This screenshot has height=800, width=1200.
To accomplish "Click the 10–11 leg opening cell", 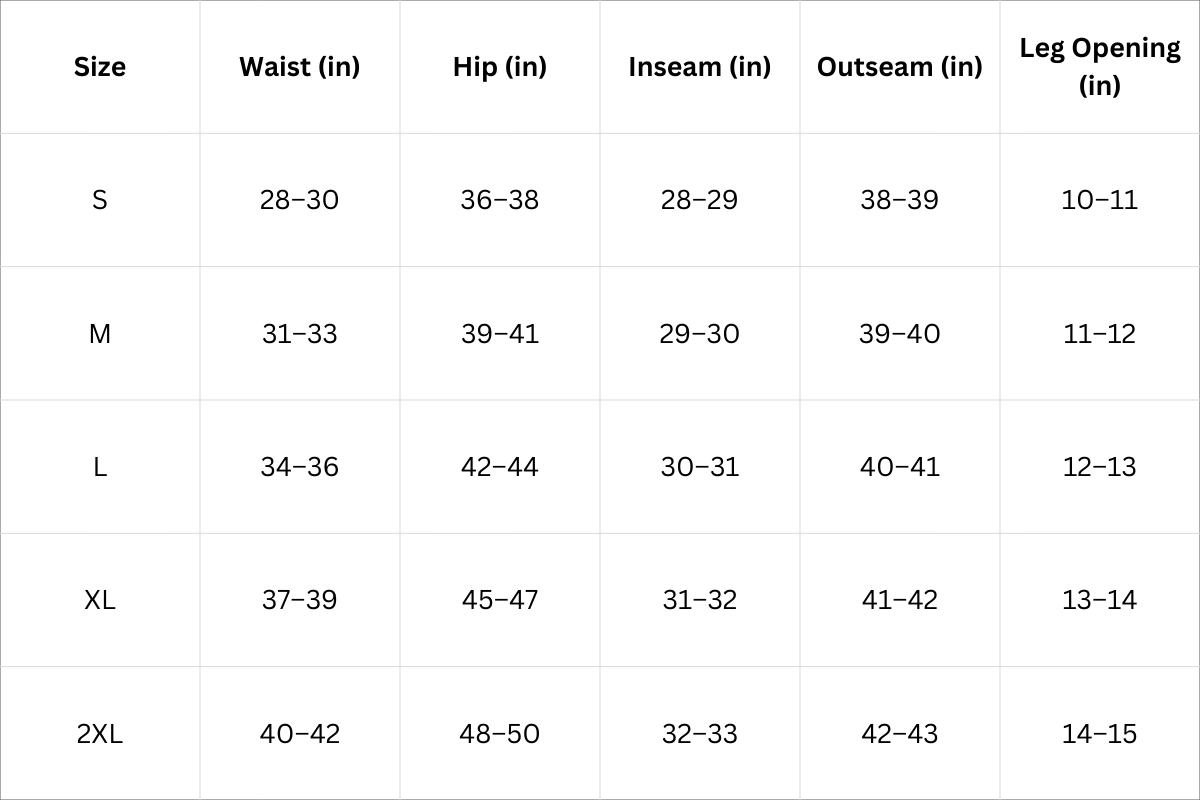I will (1099, 200).
